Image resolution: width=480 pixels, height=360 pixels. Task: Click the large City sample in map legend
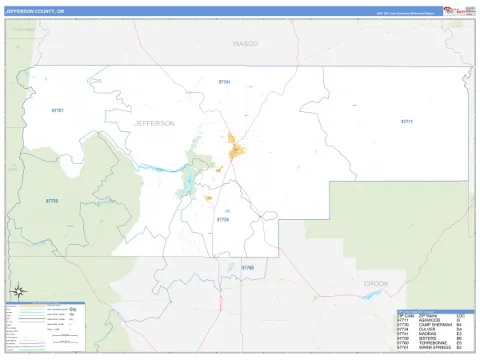73,309
